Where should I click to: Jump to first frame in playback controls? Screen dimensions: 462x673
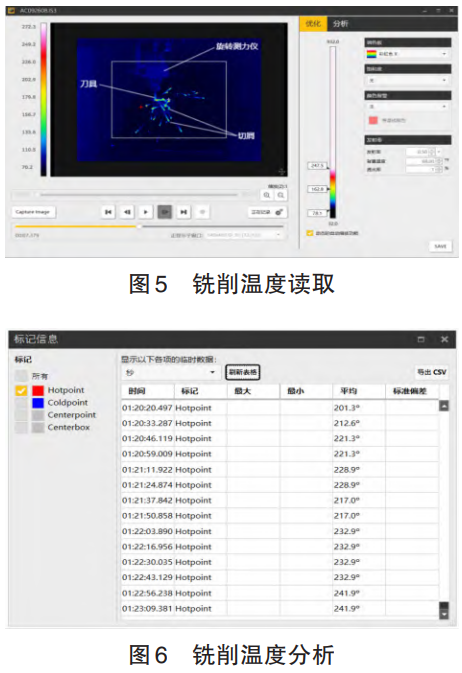(x=108, y=212)
